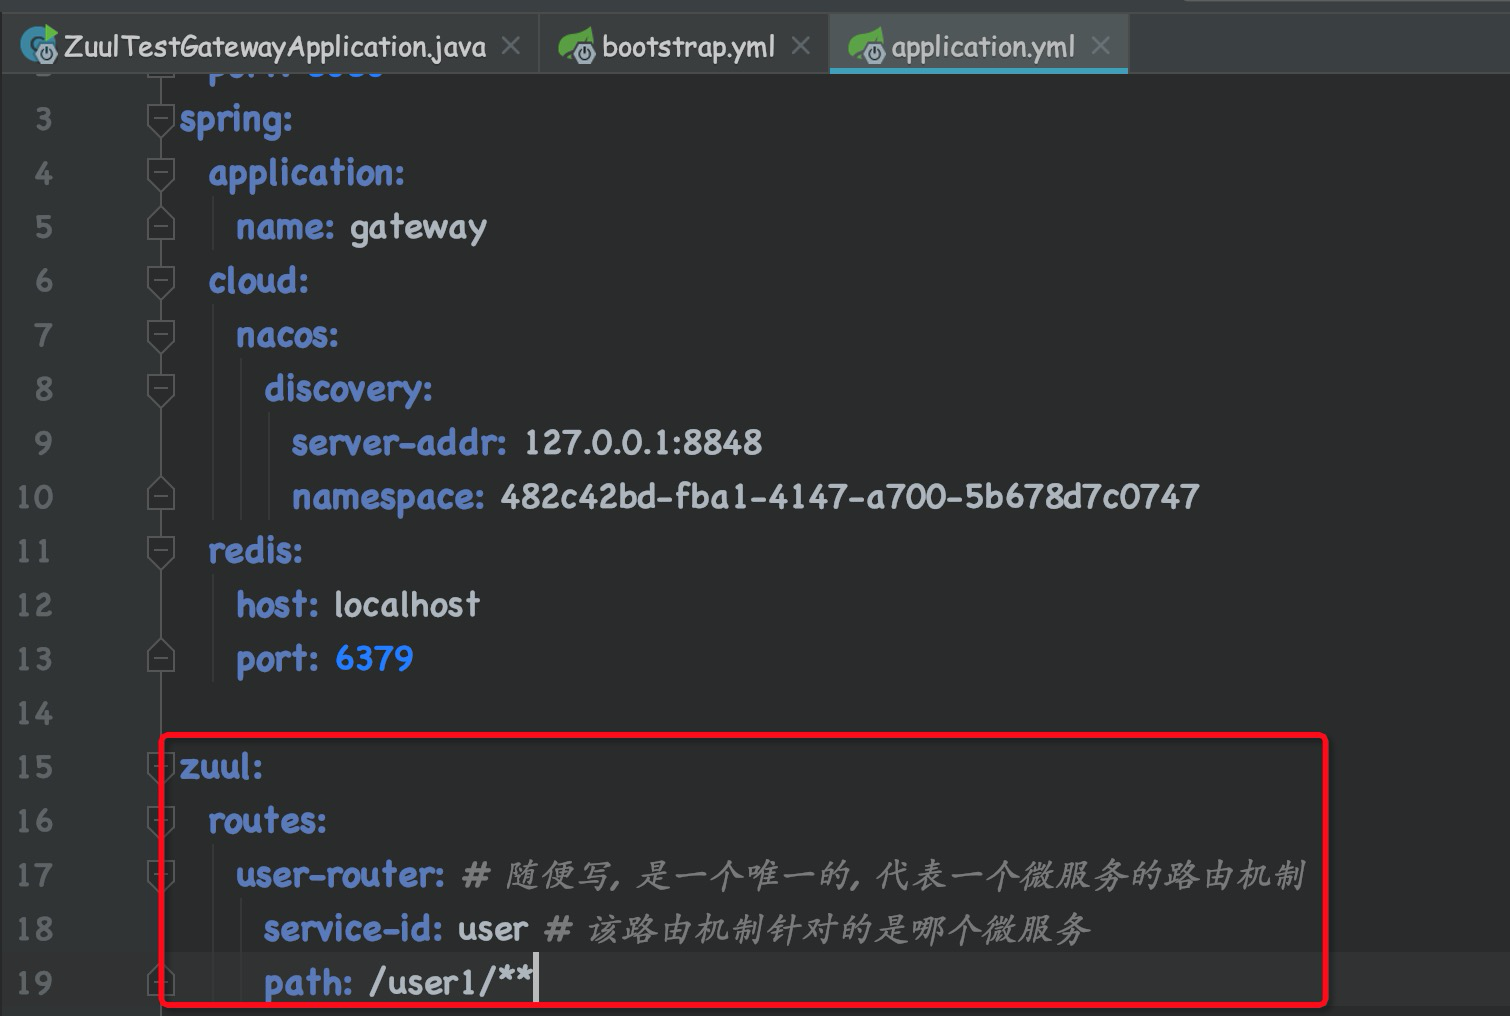Click the port value 6379

pos(374,659)
